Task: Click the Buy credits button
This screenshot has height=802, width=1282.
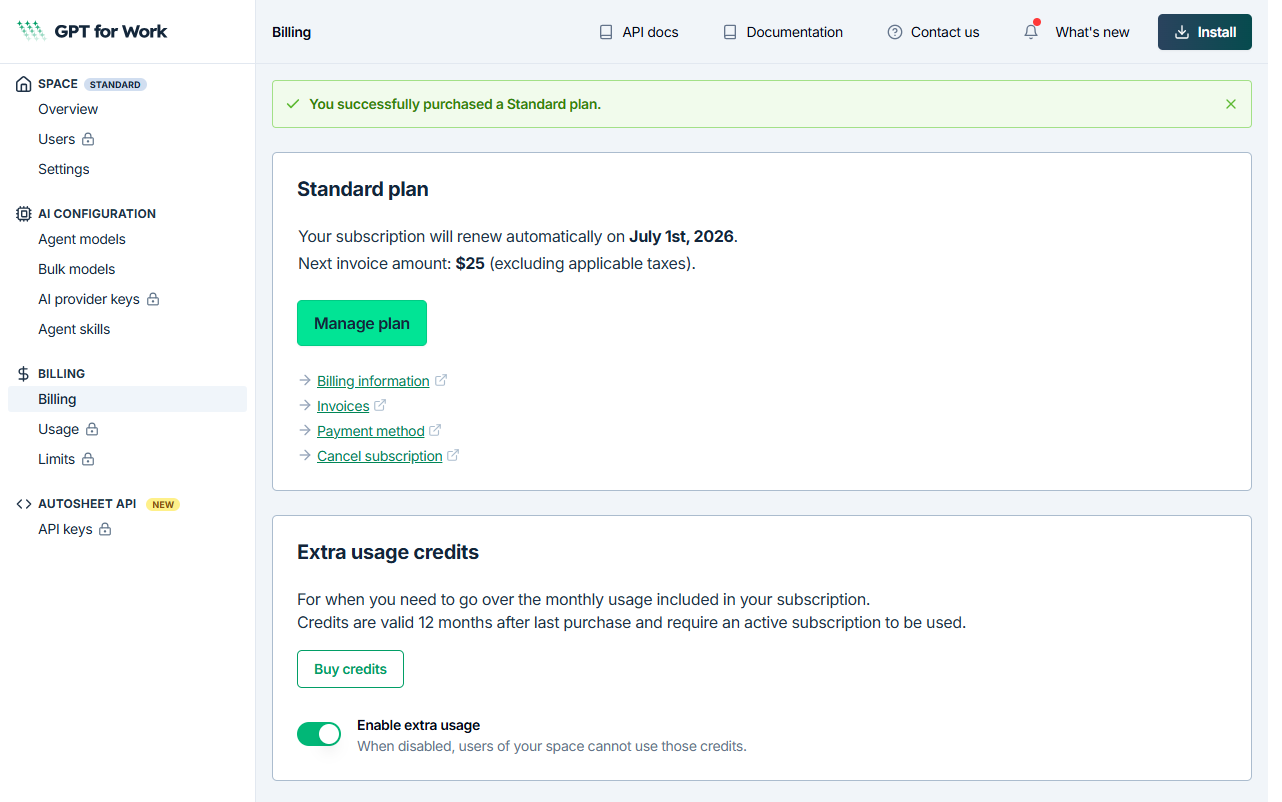Action: click(350, 669)
